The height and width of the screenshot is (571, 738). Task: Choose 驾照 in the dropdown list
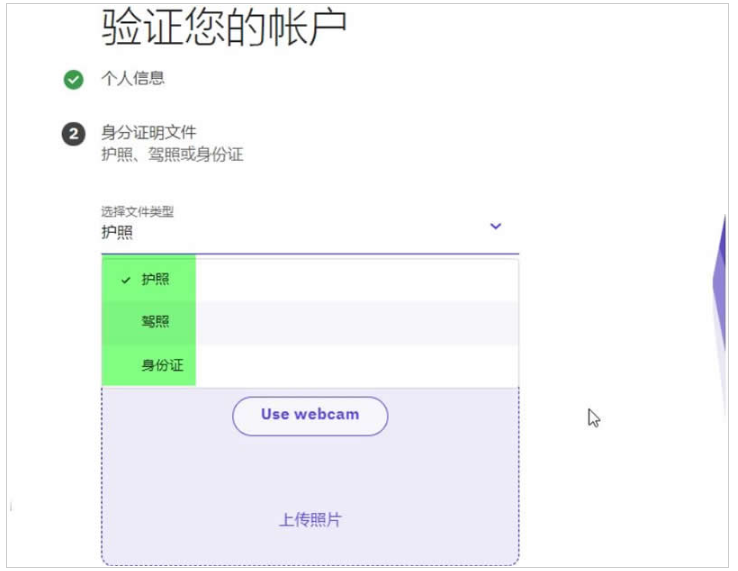pos(155,323)
